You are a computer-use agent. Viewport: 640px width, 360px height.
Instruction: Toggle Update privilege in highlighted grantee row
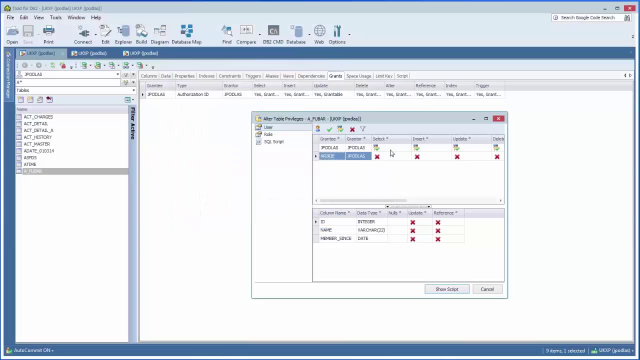(457, 157)
